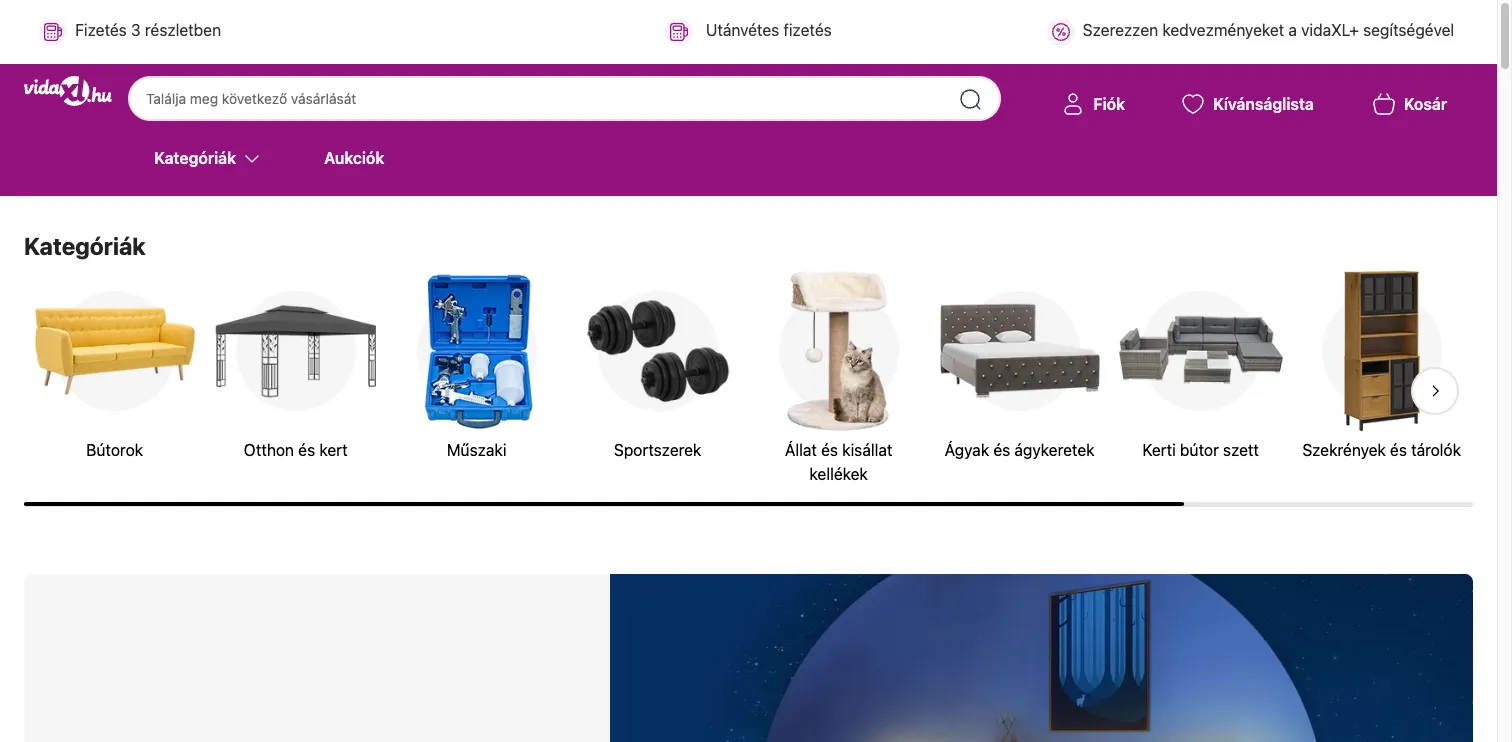Click the vidaXL.hu logo

coord(67,93)
